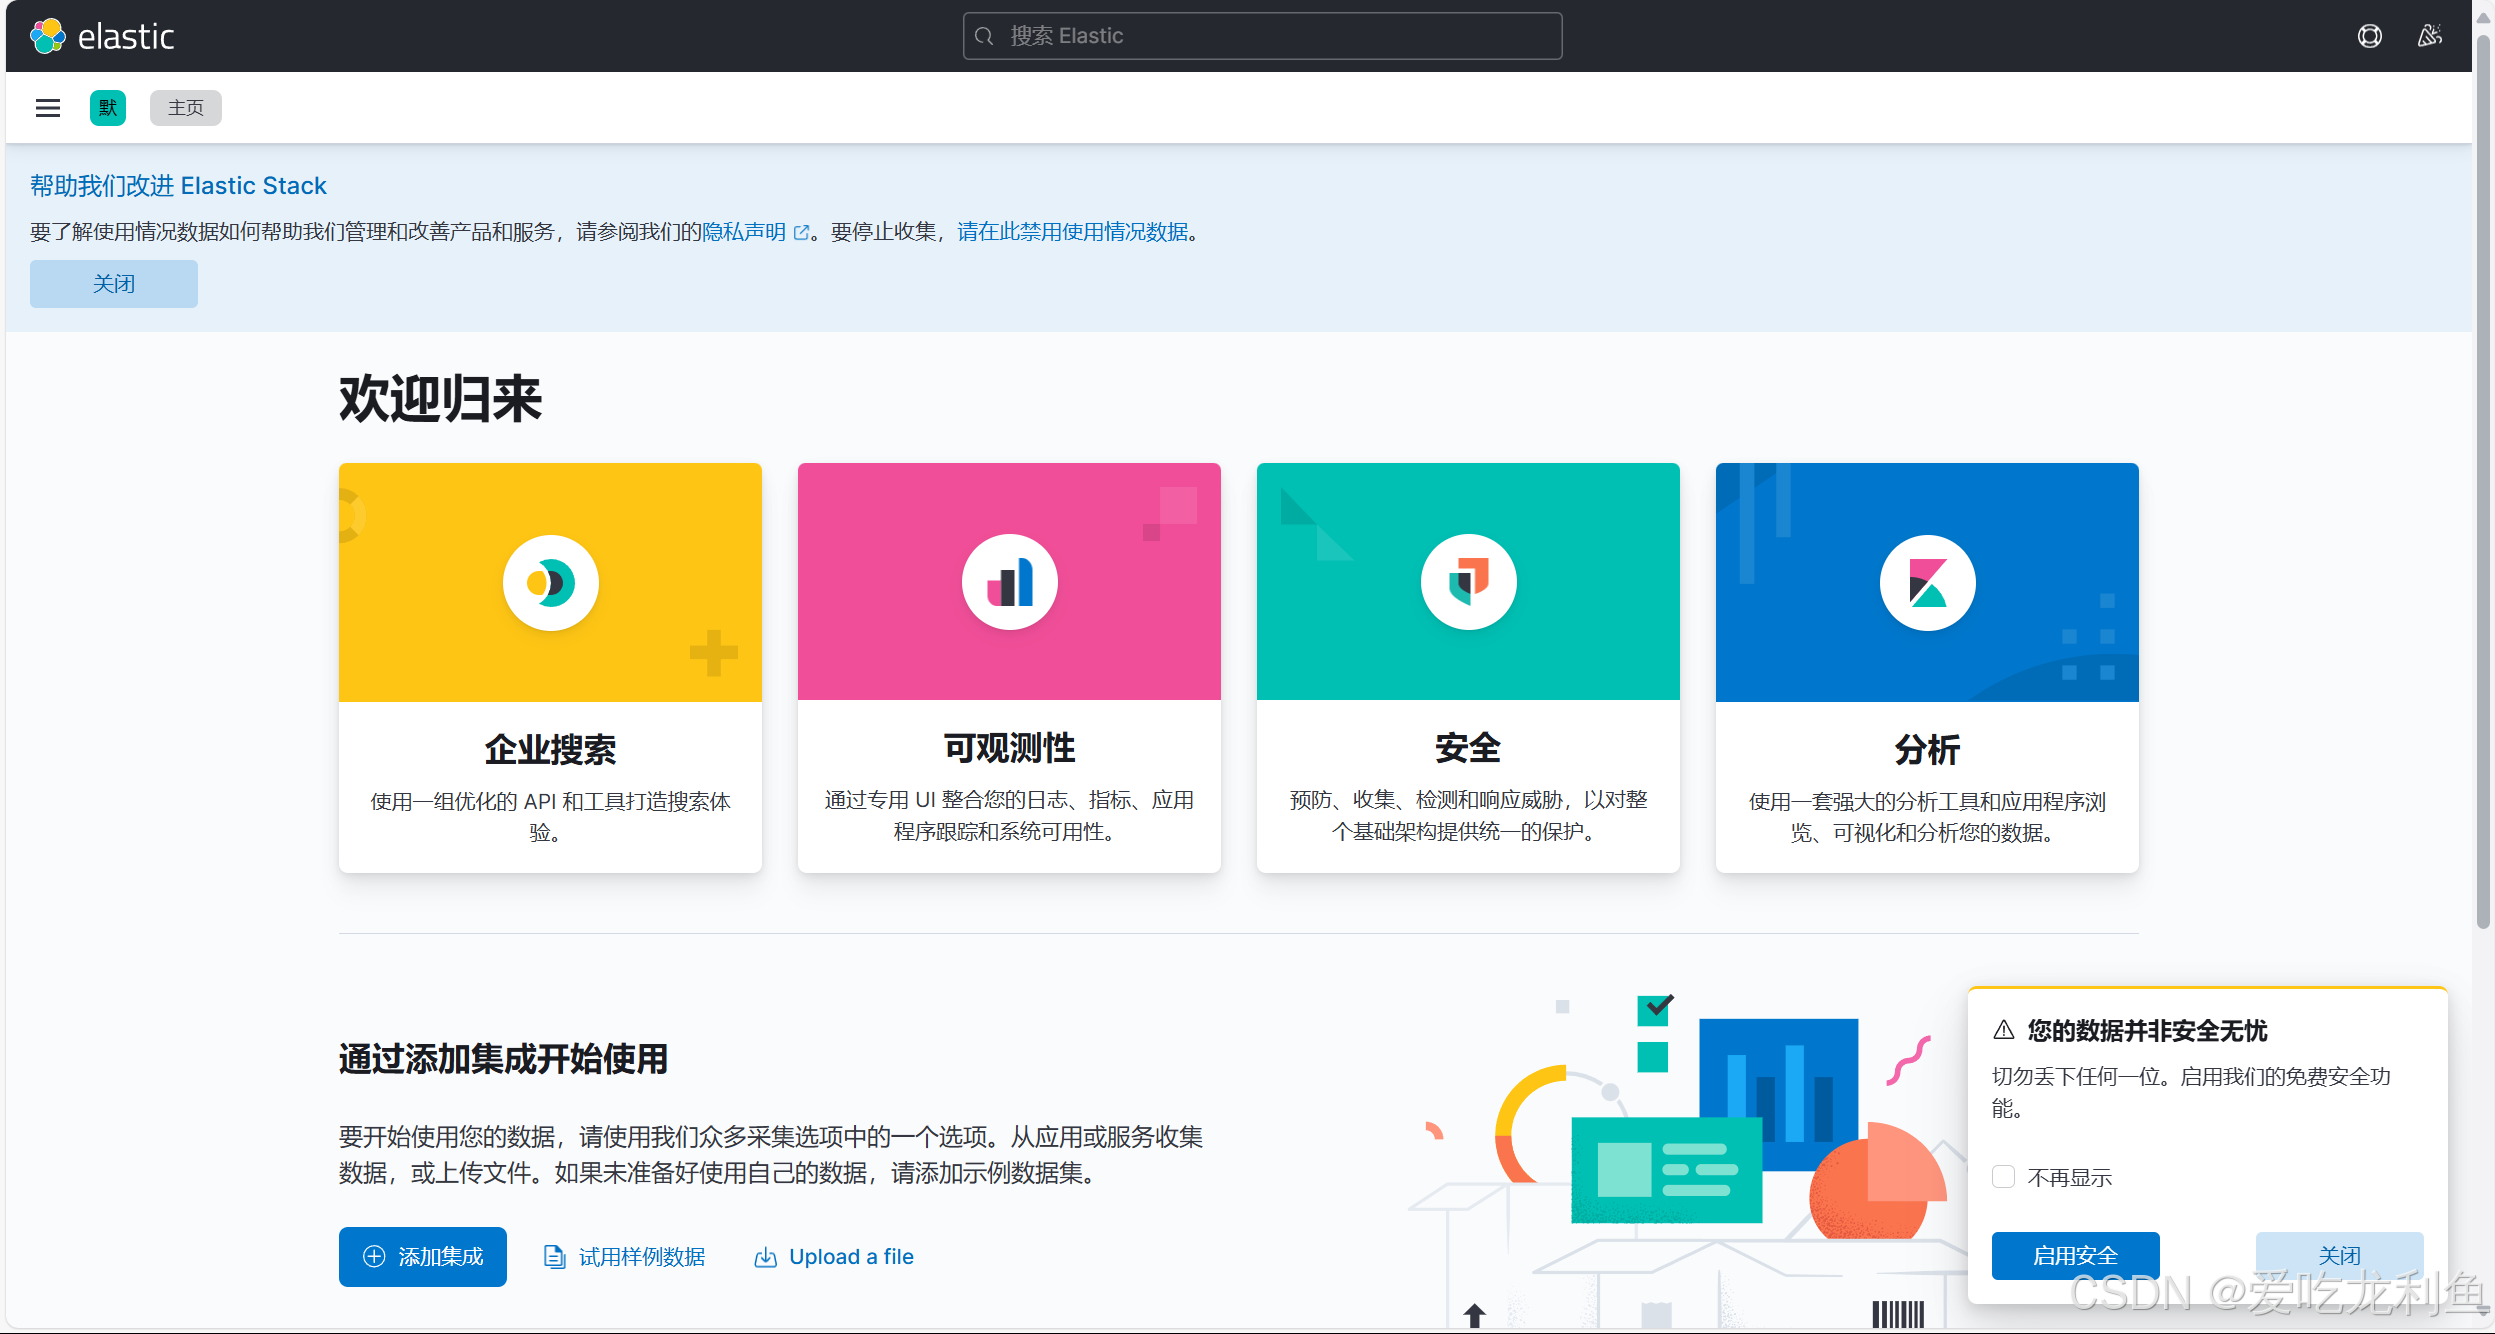This screenshot has width=2495, height=1334.
Task: Click the 通过添加集成开始使用 heading
Action: [503, 1059]
